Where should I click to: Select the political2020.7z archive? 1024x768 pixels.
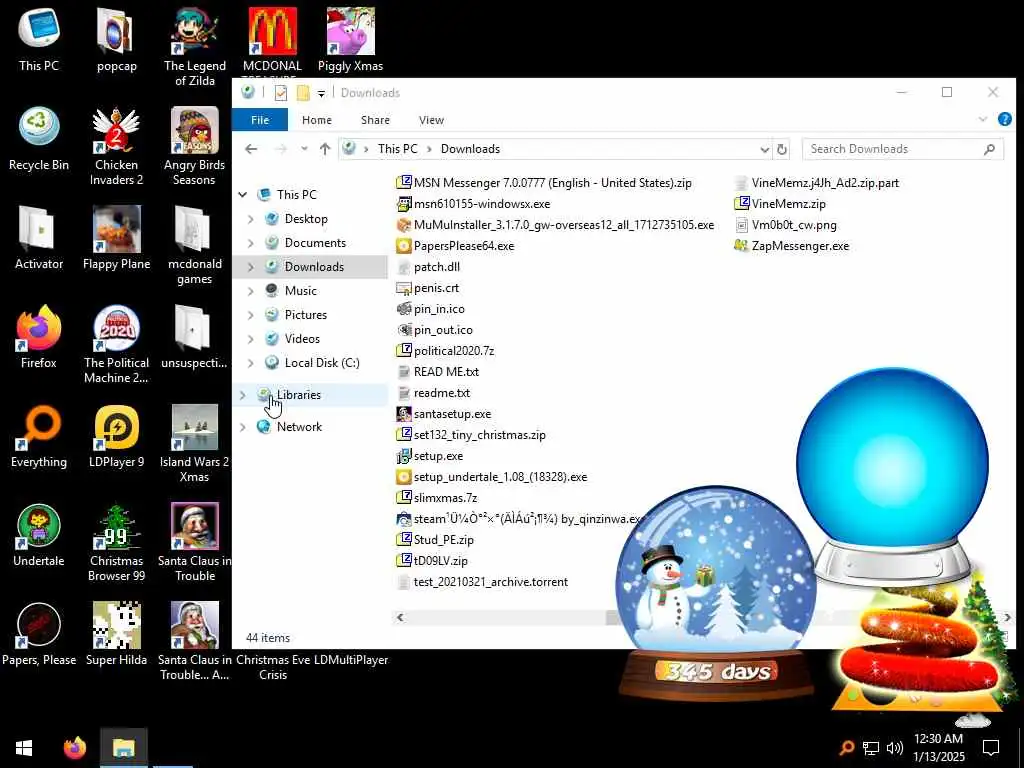click(x=445, y=351)
